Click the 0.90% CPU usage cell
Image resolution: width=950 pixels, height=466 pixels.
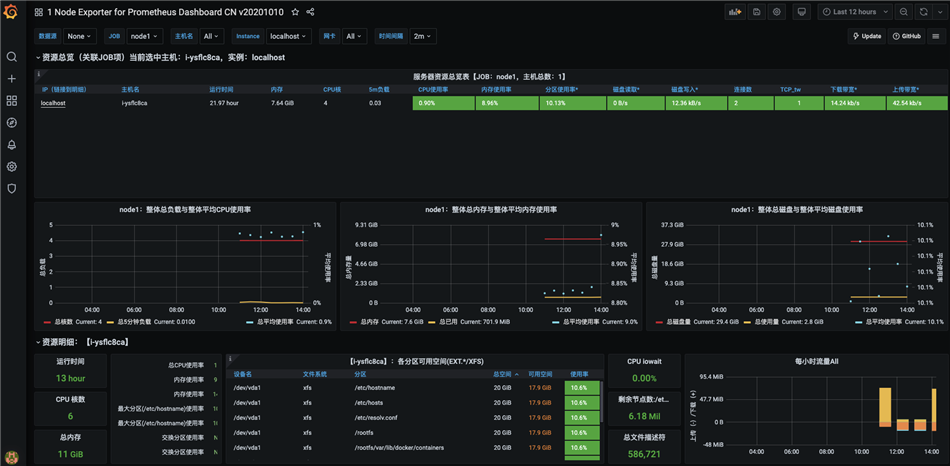(x=443, y=103)
